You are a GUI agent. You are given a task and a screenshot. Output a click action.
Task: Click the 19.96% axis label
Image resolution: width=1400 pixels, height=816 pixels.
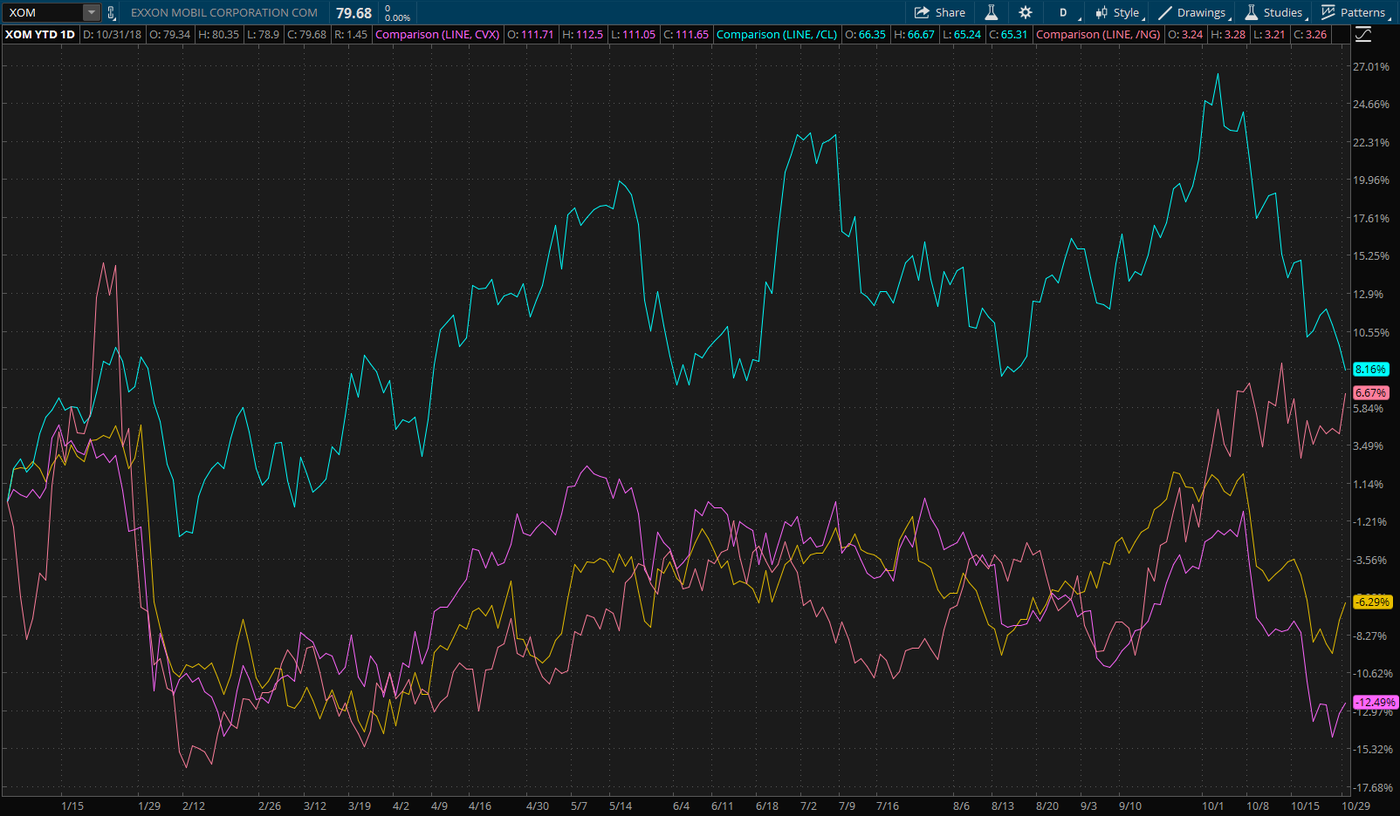[x=1371, y=180]
